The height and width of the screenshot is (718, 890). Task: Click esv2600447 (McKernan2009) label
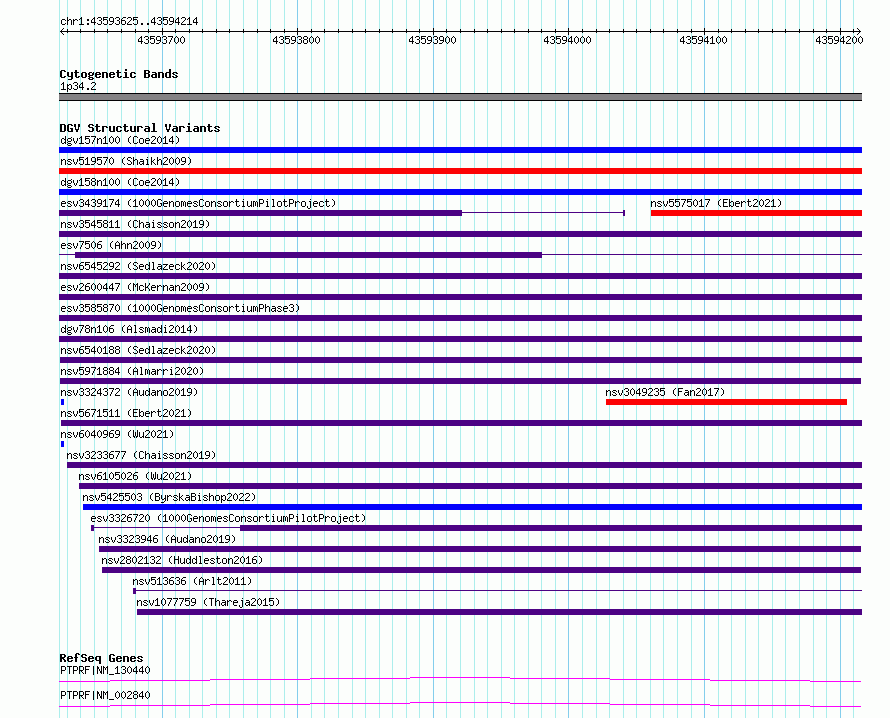(x=135, y=287)
